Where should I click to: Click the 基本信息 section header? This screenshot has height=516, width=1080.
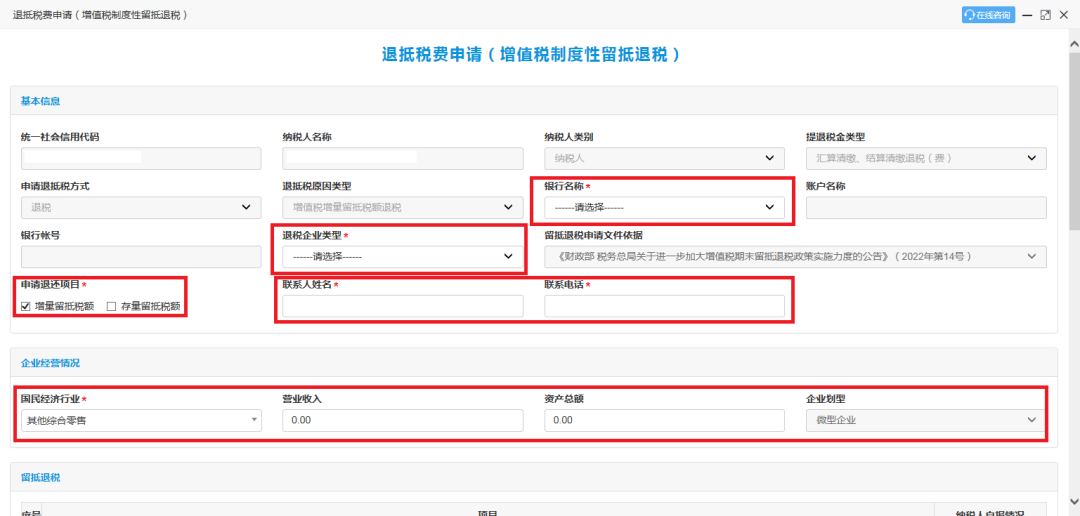pos(41,101)
